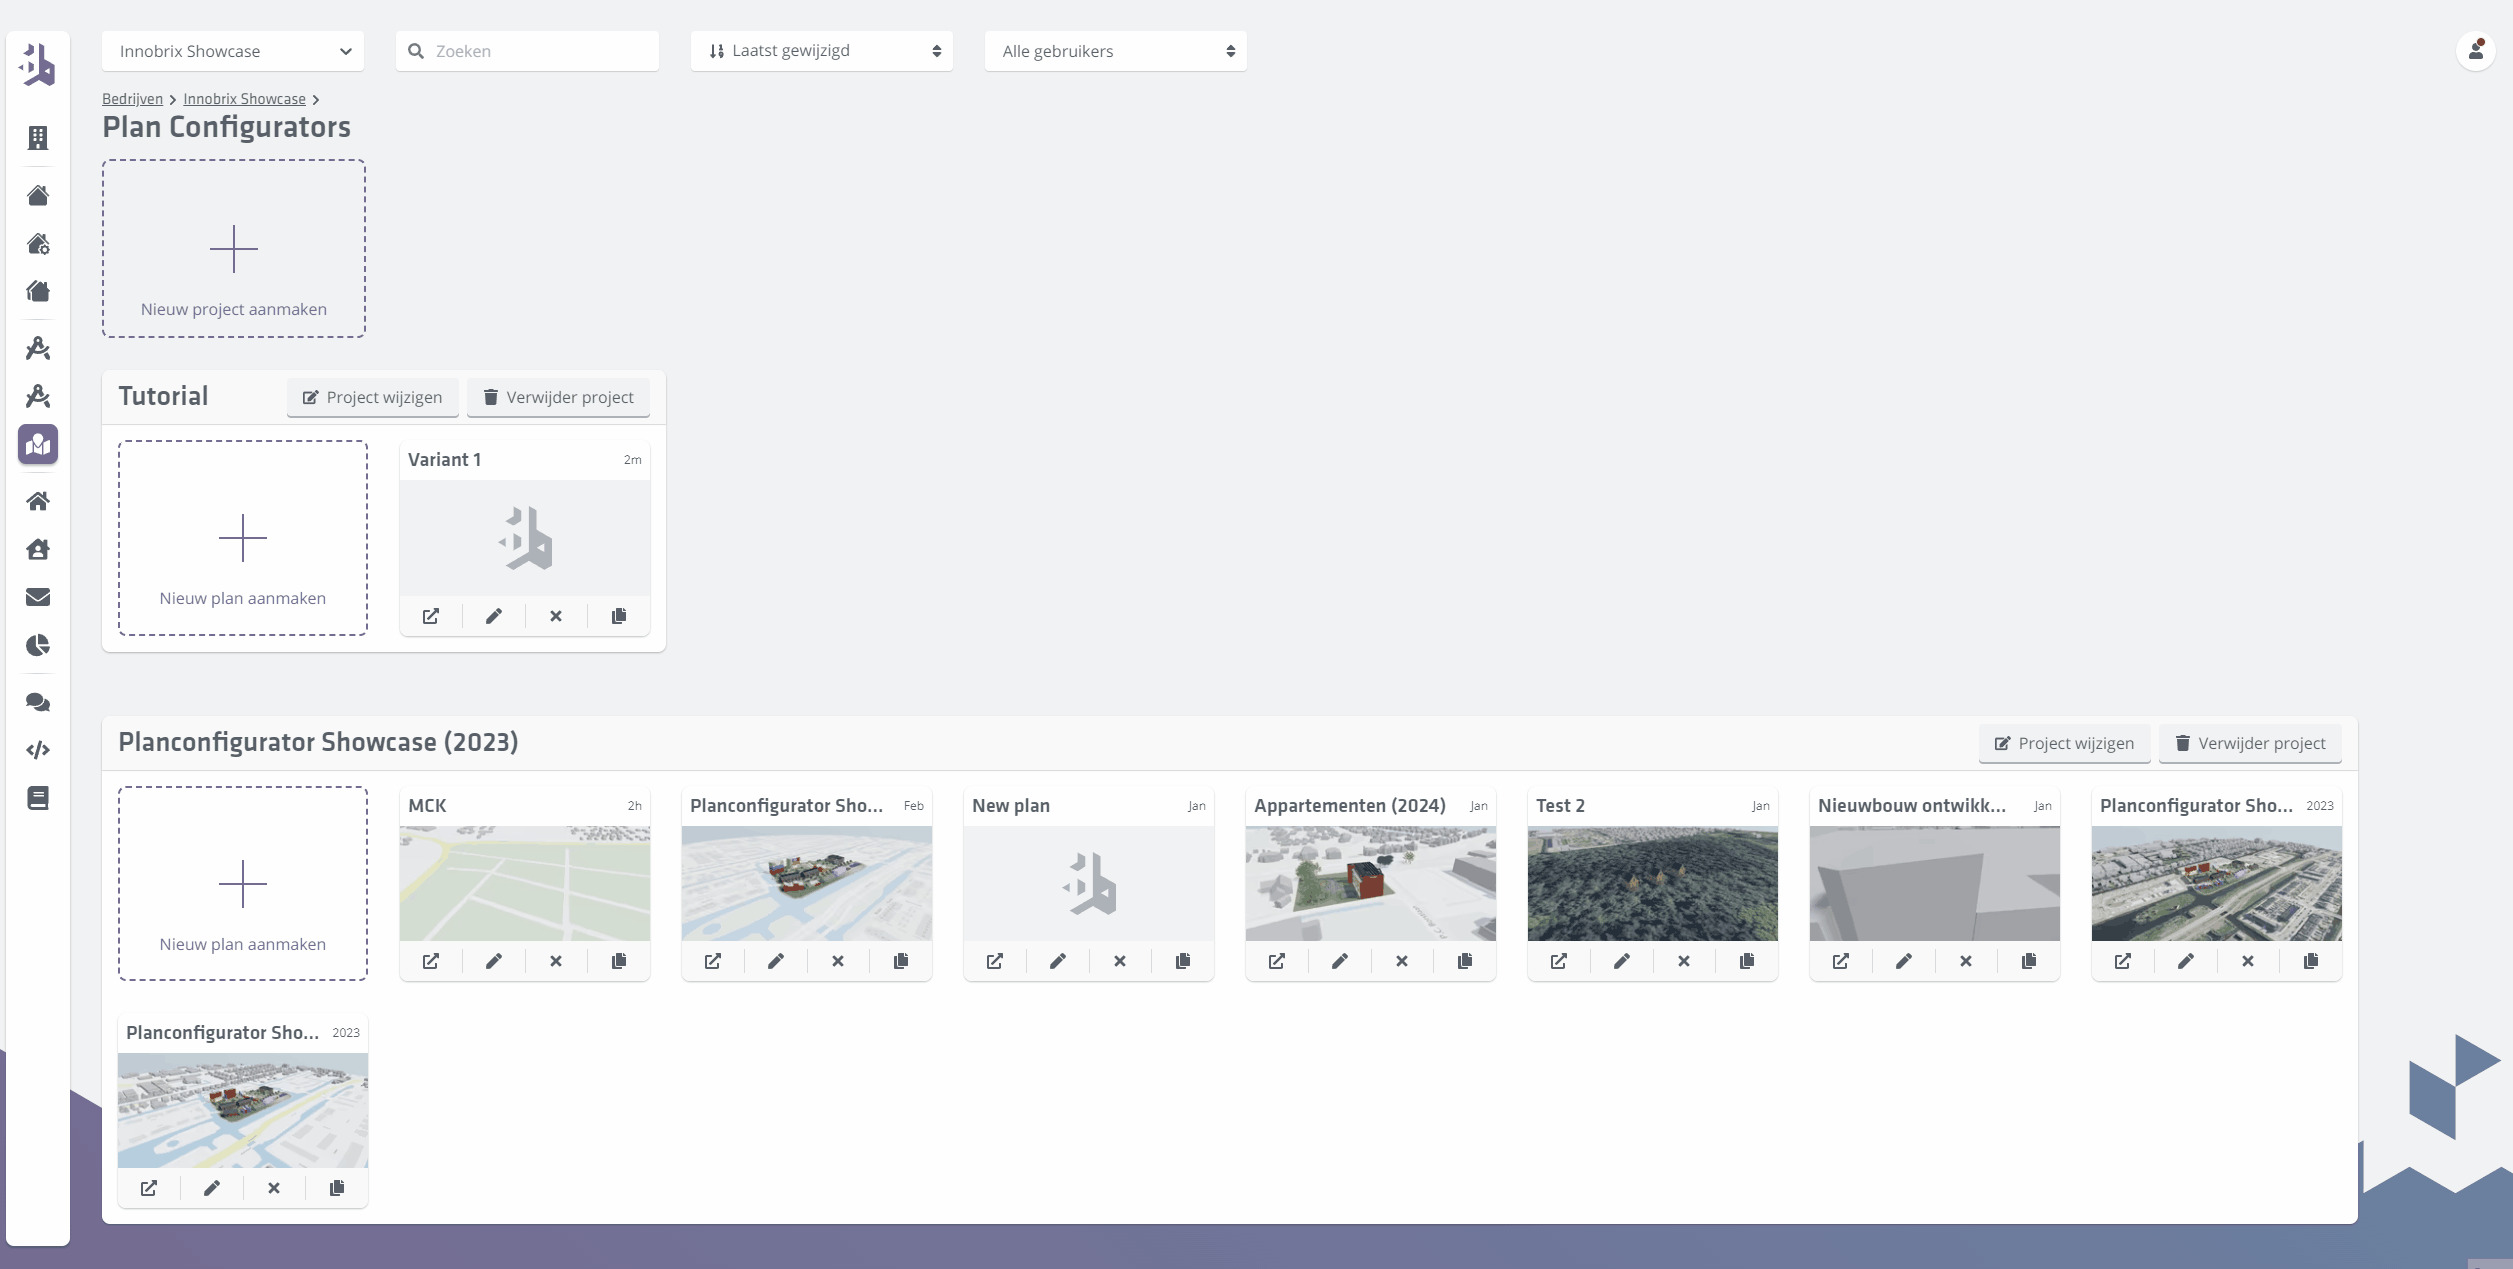
Task: Click the Innobrix logo at sidebar top
Action: [37, 64]
